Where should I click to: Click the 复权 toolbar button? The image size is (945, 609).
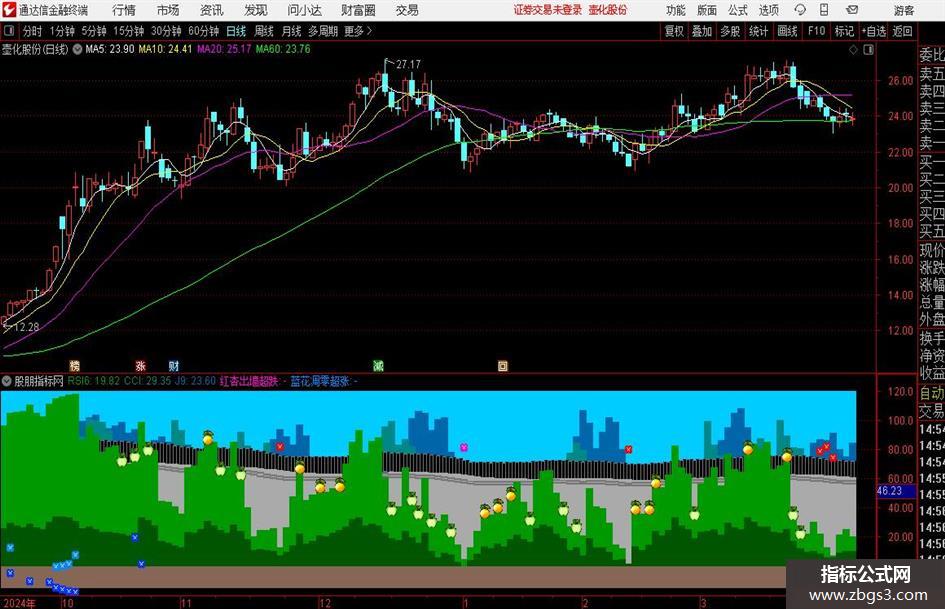pyautogui.click(x=674, y=31)
